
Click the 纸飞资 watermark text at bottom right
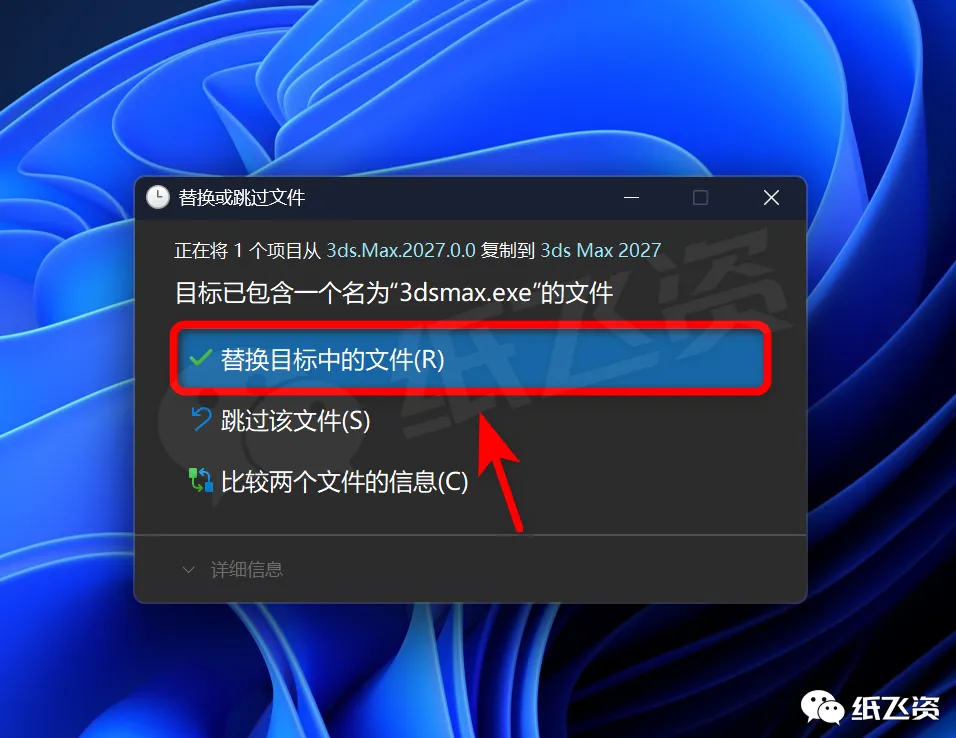[895, 708]
